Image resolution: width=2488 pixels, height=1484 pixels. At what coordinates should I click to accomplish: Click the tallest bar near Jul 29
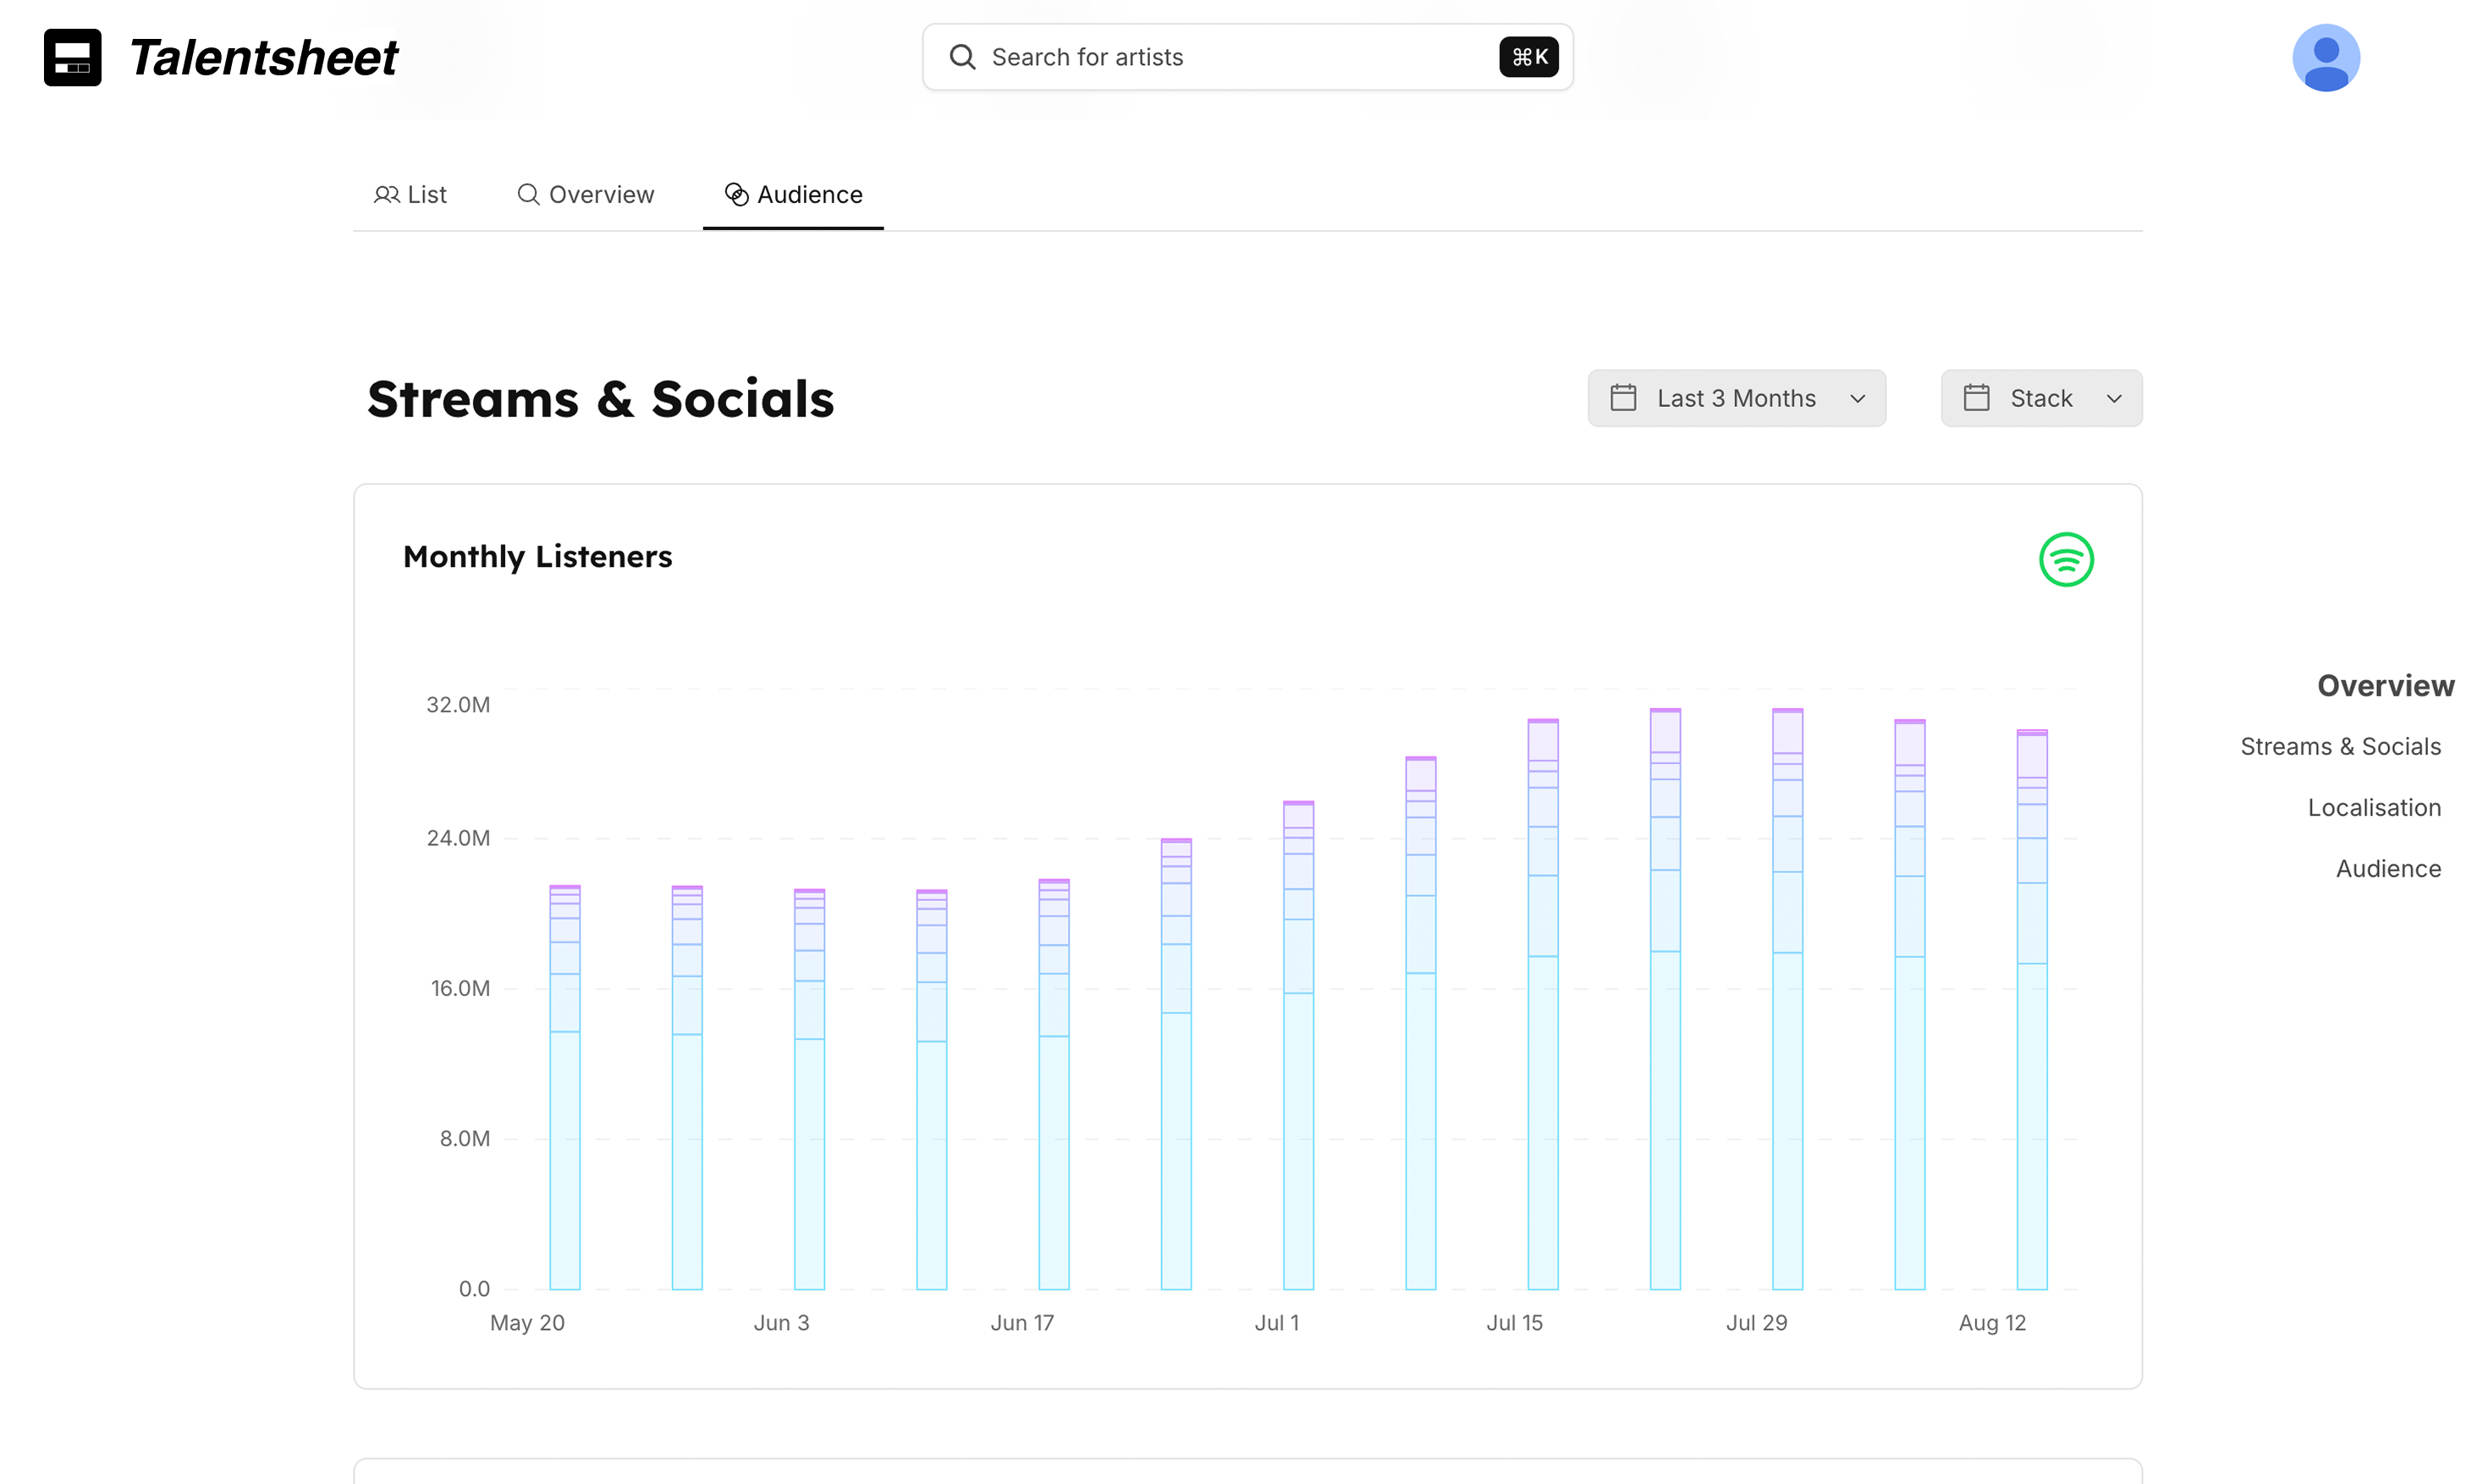(1787, 999)
